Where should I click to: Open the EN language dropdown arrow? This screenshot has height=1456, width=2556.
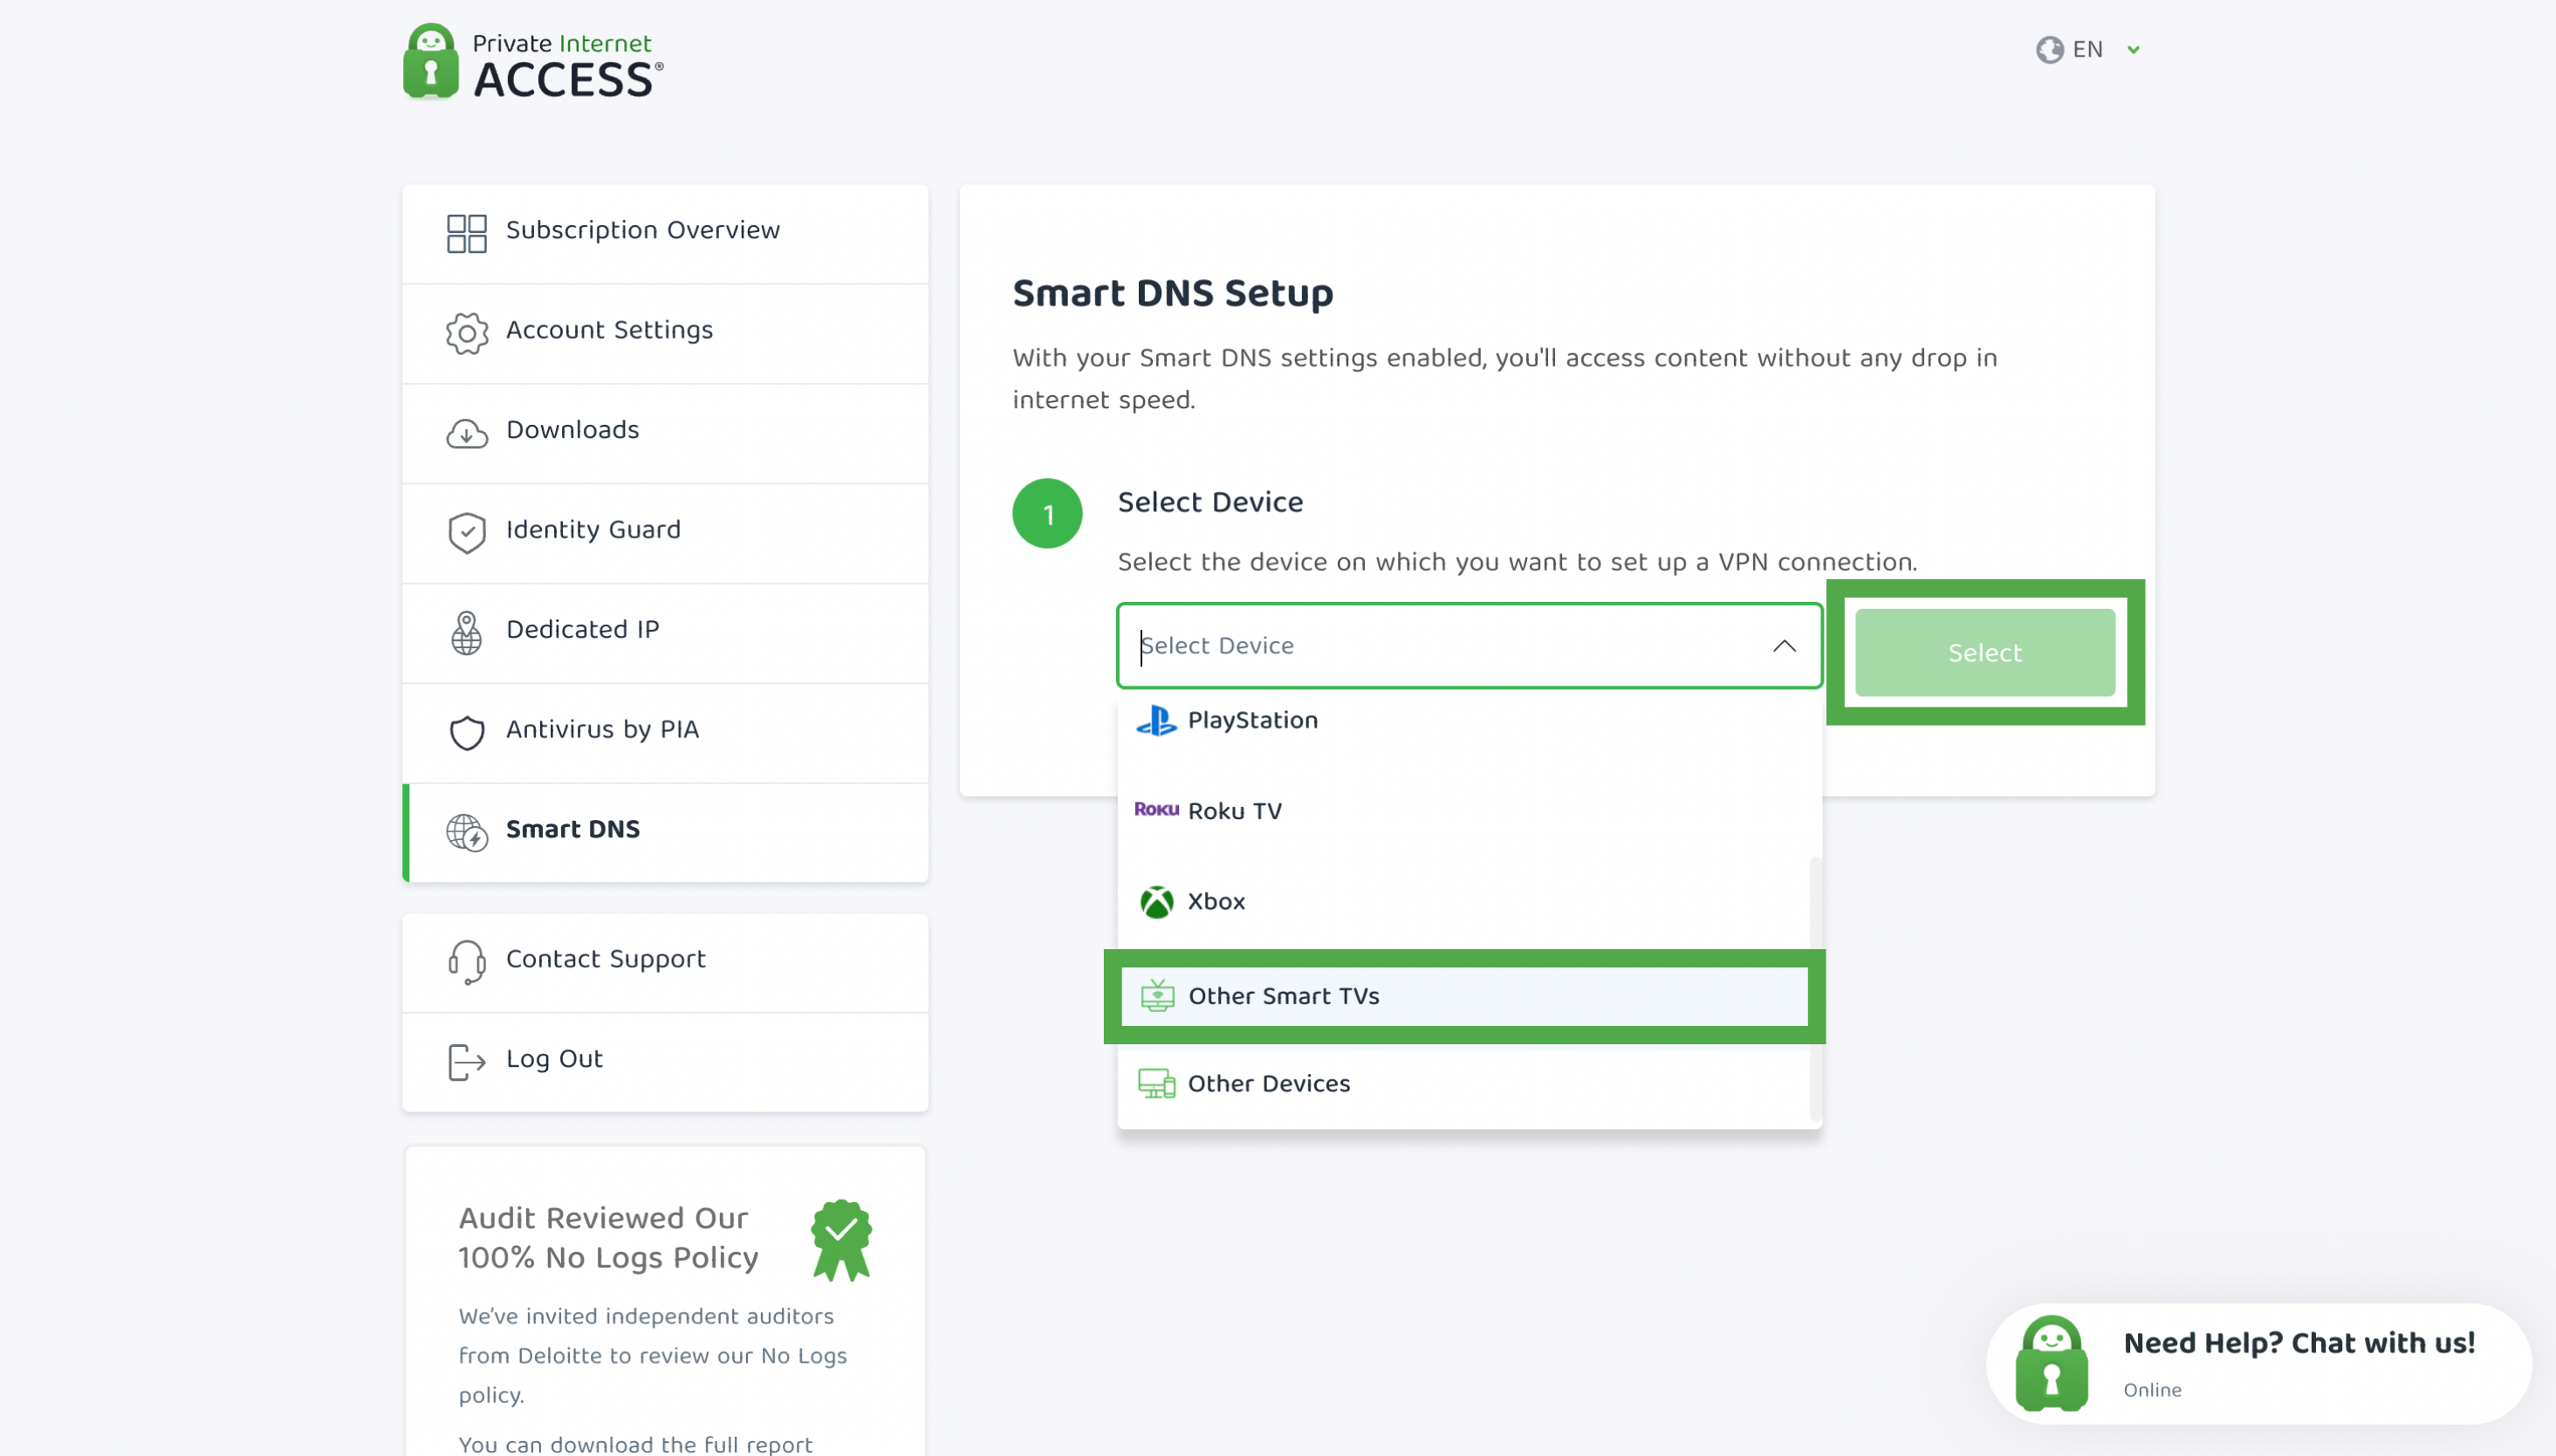pyautogui.click(x=2133, y=50)
